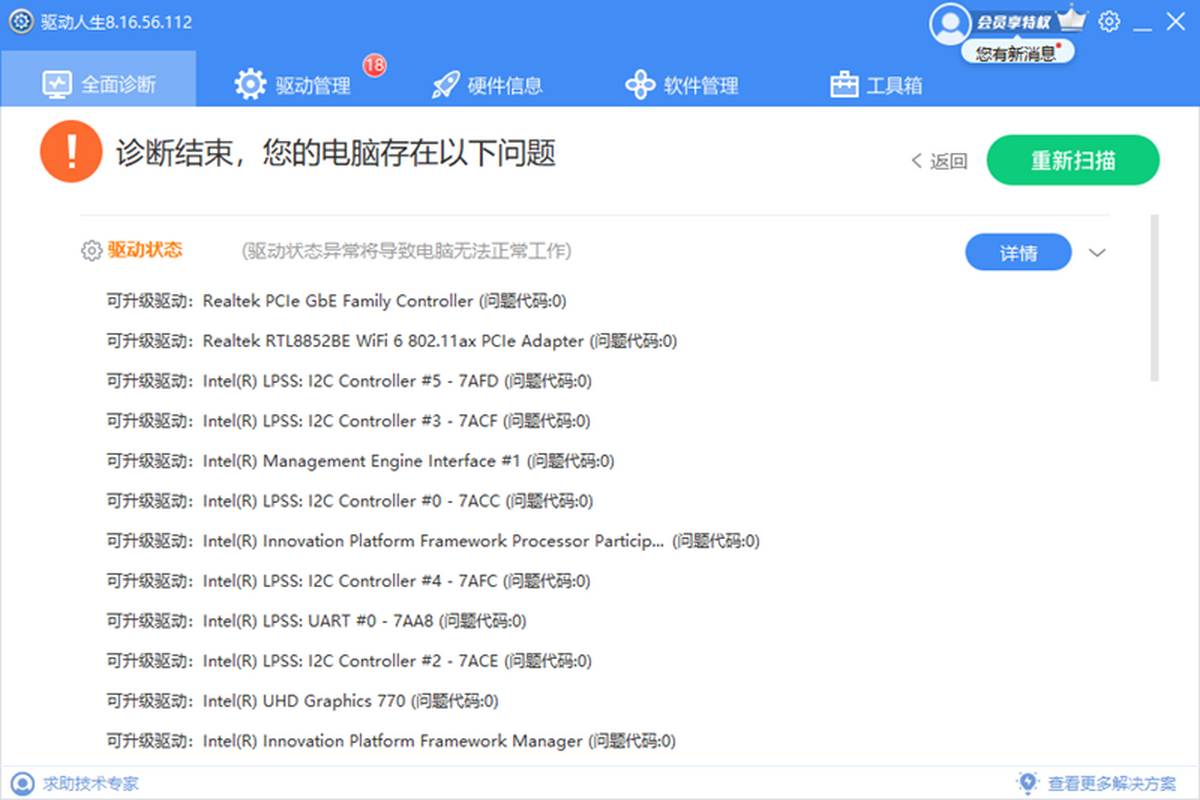This screenshot has height=800, width=1200.
Task: Click the 驱动状态 status gear icon
Action: [92, 251]
